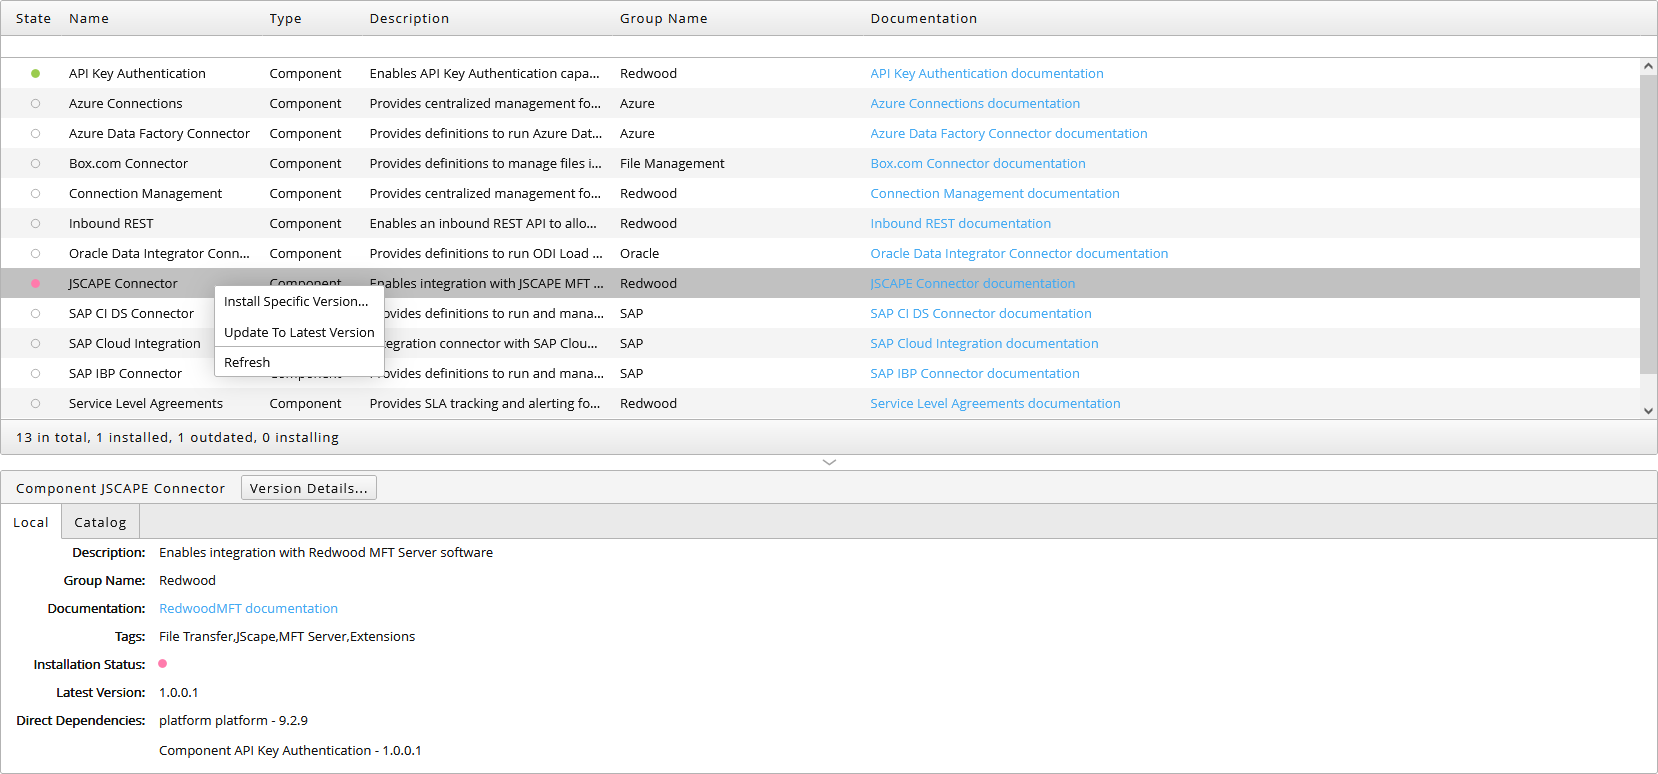This screenshot has height=774, width=1658.
Task: Click the state circle for Oracle Data Integrator
Action: (35, 253)
